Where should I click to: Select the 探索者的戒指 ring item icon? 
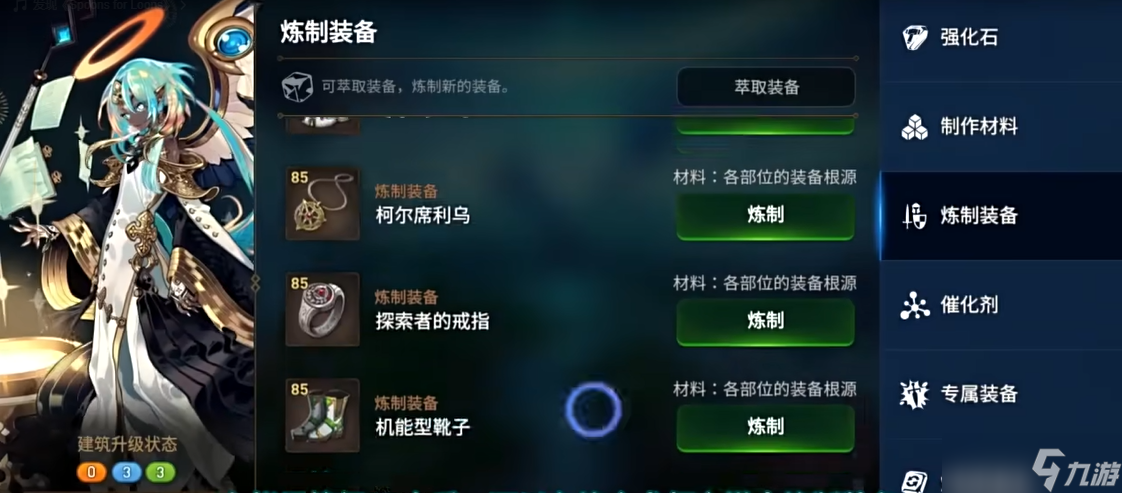click(x=322, y=309)
